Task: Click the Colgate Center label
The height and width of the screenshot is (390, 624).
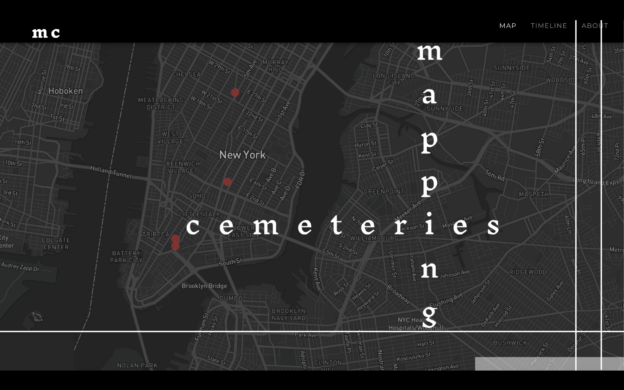Action: coord(56,244)
